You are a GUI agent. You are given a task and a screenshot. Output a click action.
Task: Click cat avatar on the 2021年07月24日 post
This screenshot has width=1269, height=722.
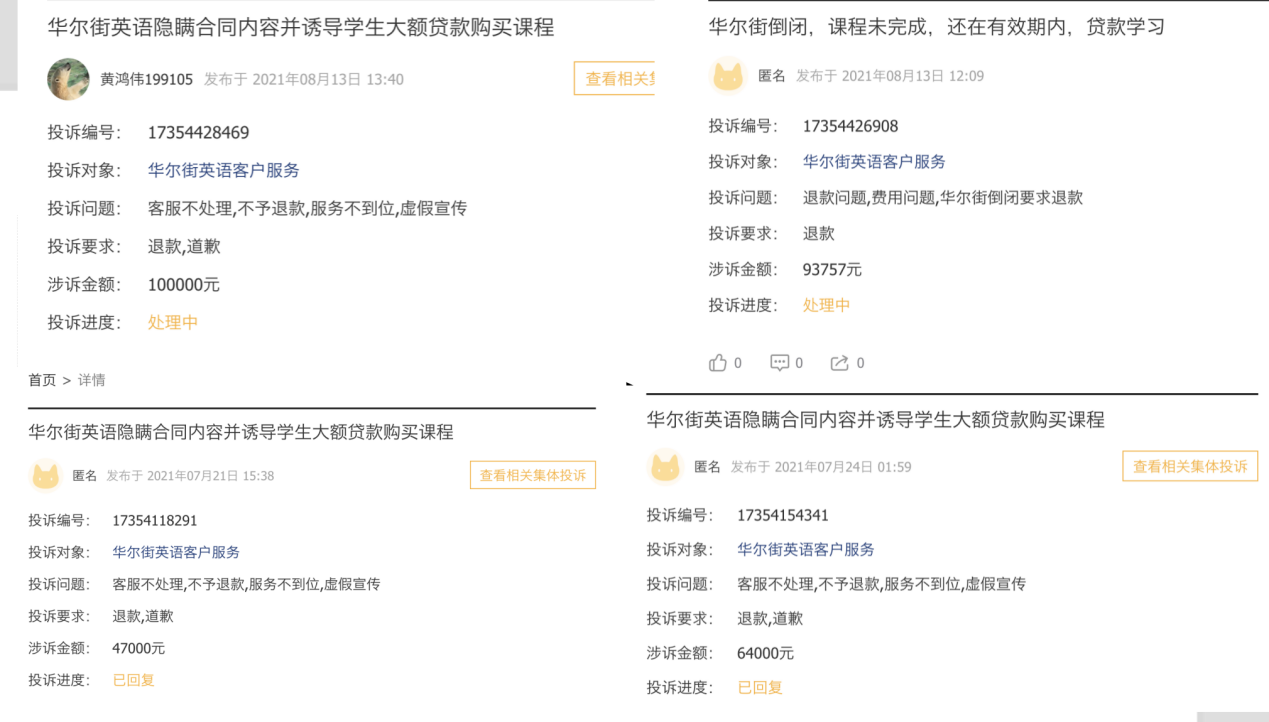[665, 467]
